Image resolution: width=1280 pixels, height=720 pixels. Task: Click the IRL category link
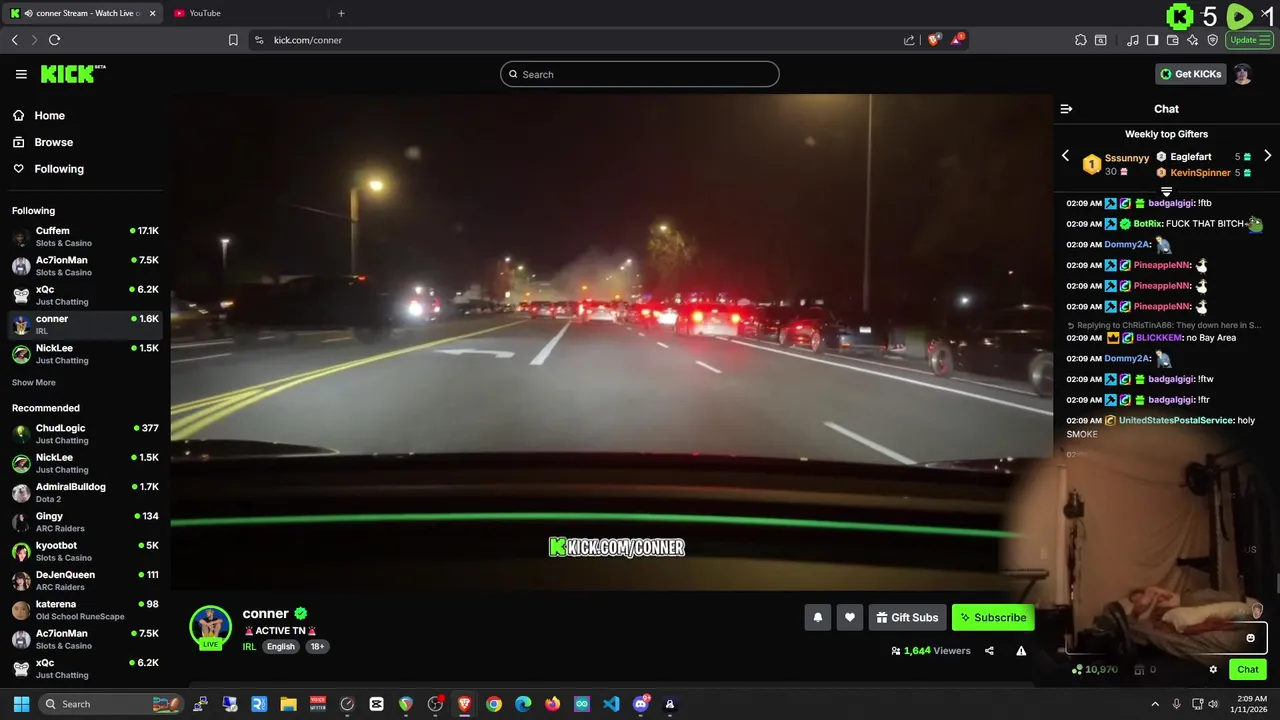click(249, 647)
